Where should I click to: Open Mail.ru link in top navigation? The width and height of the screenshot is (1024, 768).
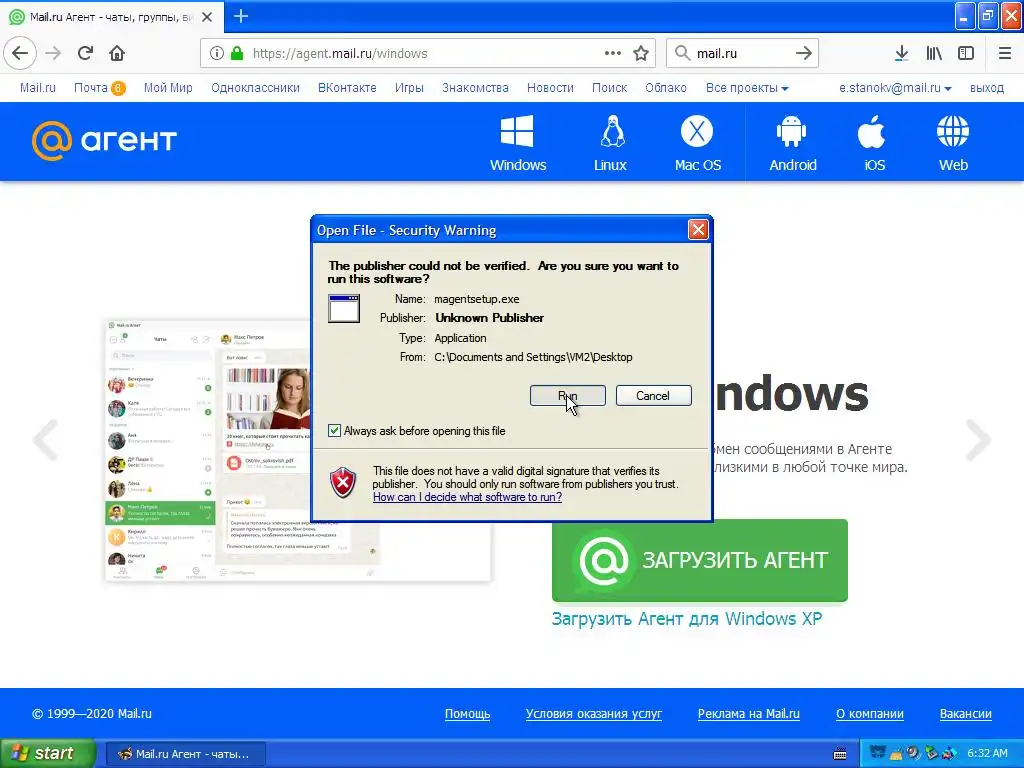(38, 88)
